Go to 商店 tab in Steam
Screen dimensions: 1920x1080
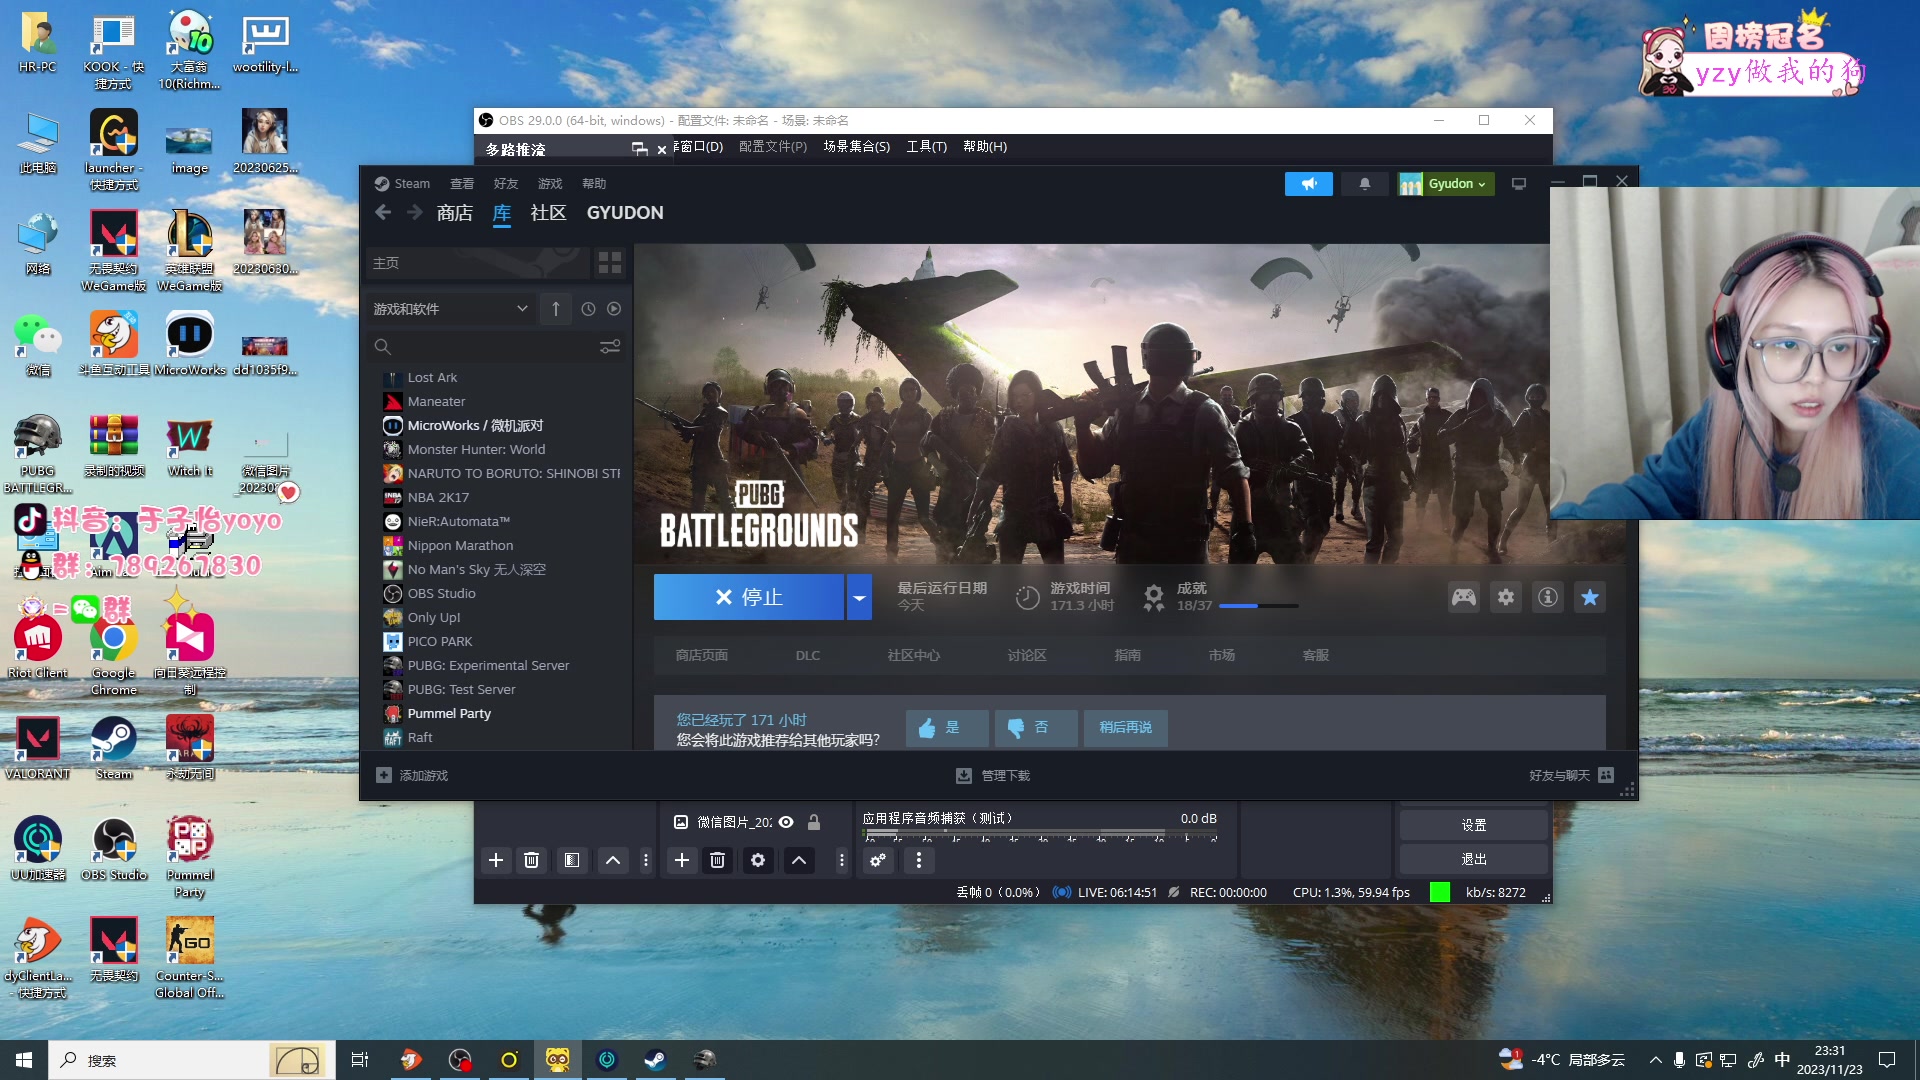(455, 213)
